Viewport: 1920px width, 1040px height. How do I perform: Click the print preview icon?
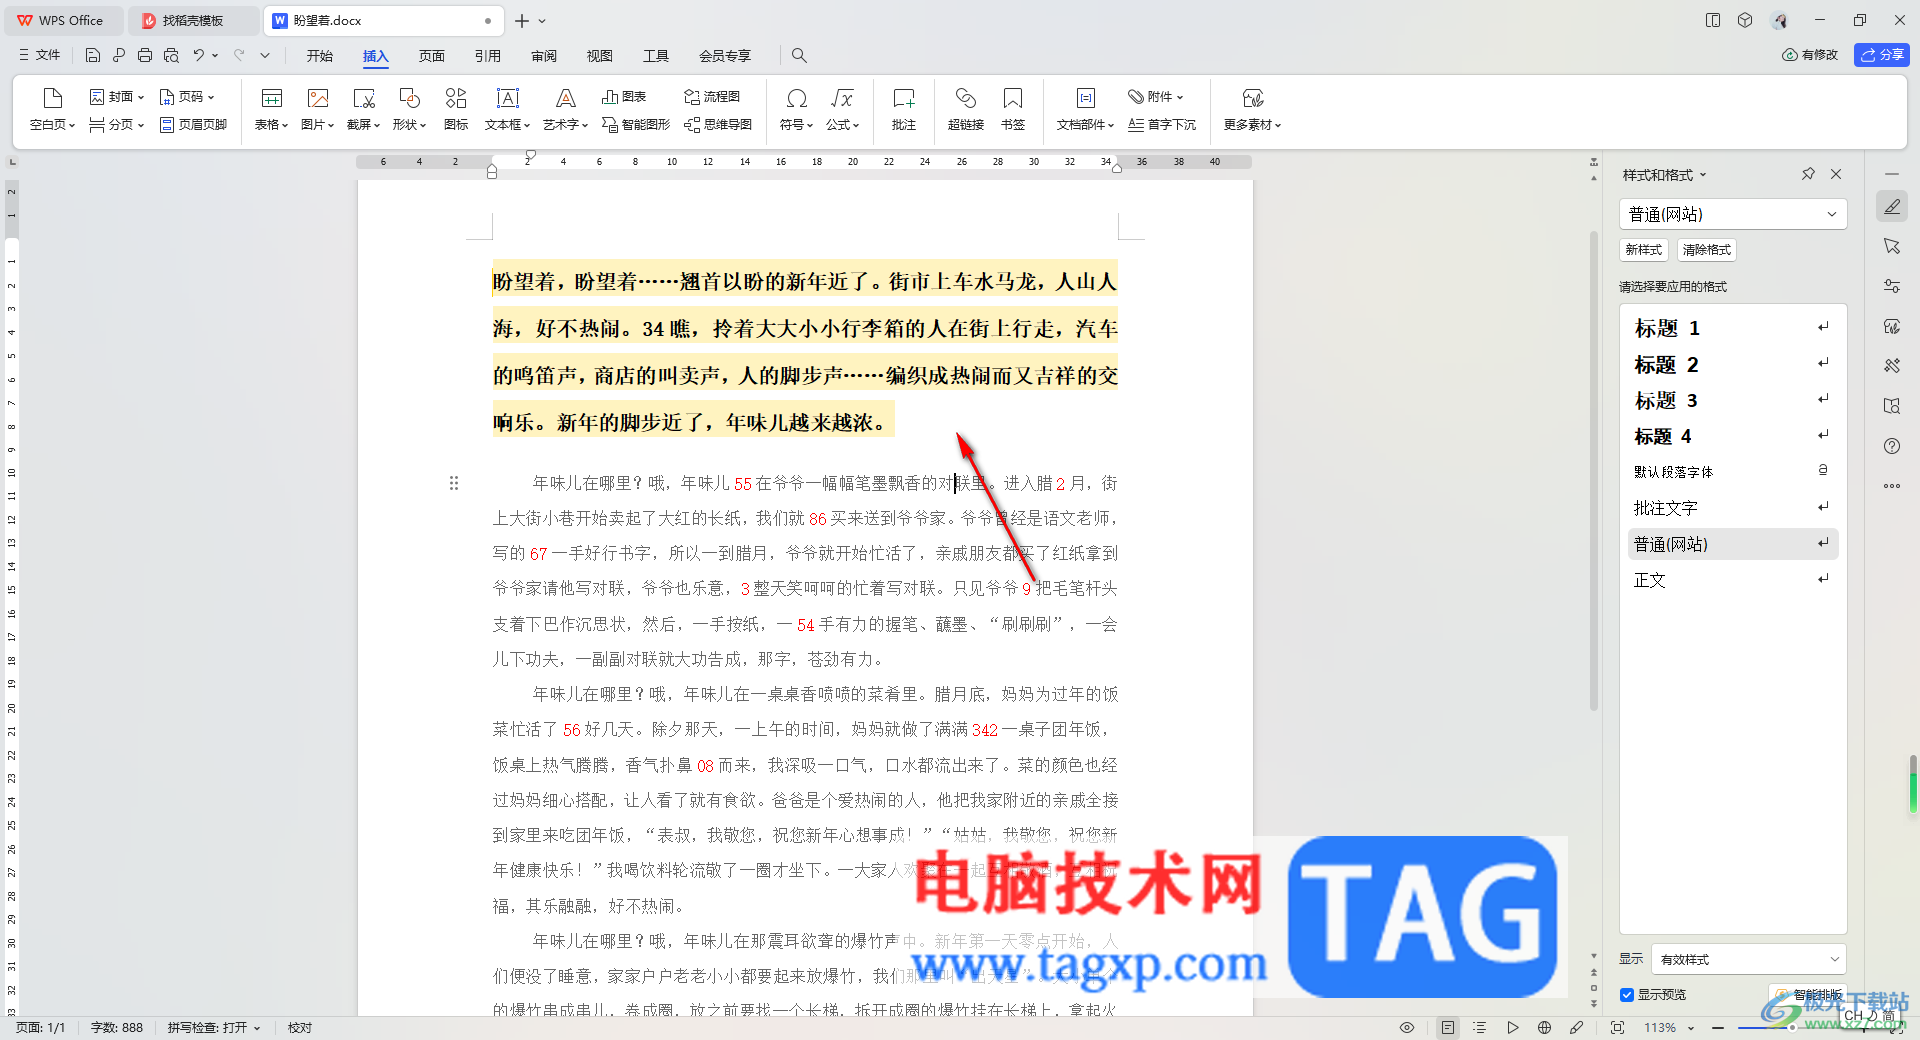coord(171,55)
